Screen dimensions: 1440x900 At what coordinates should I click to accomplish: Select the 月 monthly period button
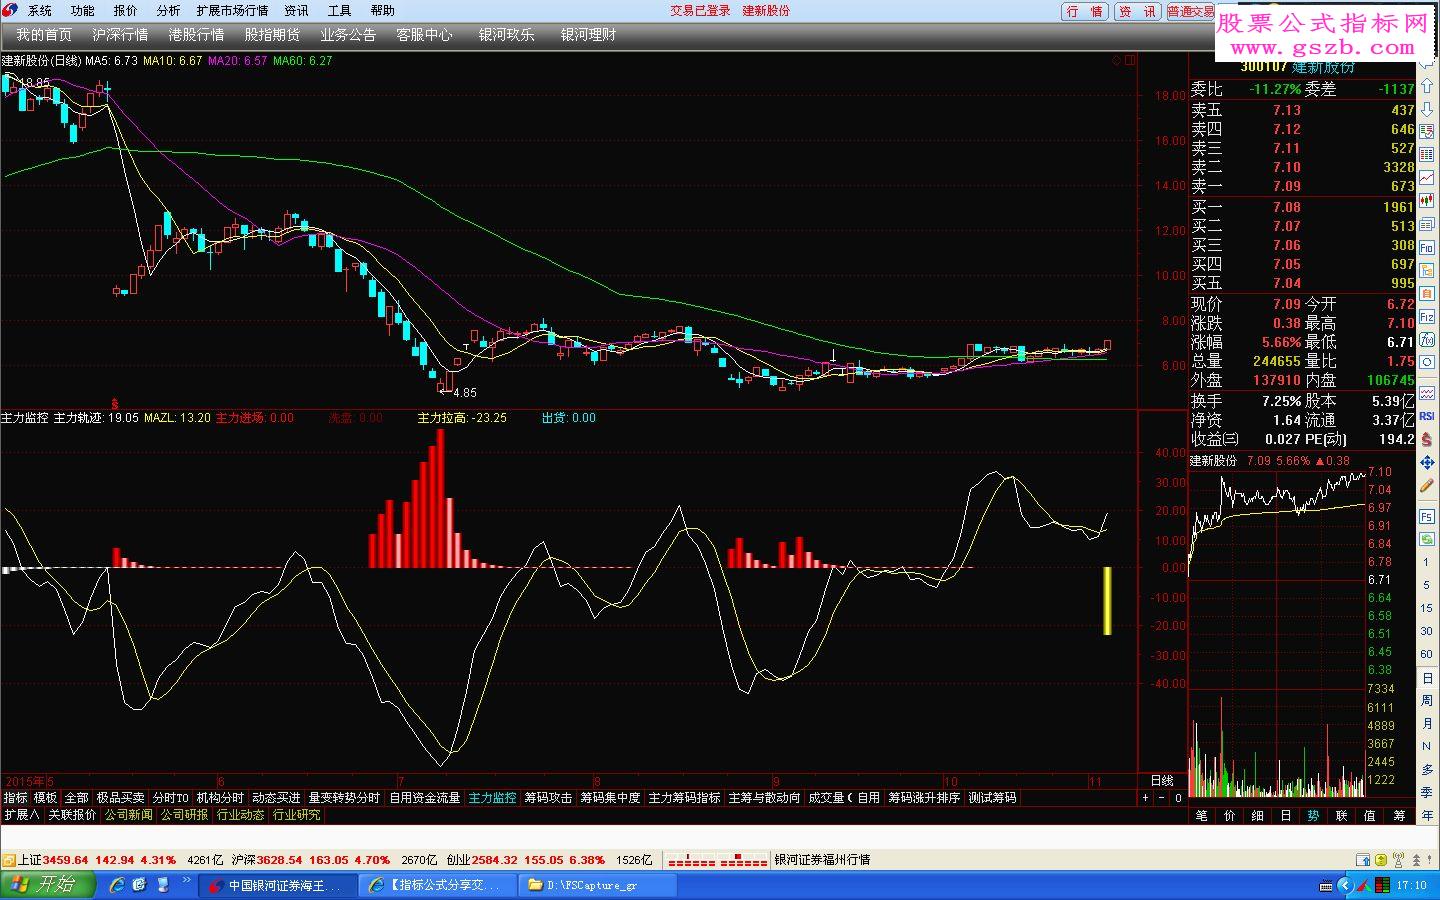pyautogui.click(x=1427, y=723)
